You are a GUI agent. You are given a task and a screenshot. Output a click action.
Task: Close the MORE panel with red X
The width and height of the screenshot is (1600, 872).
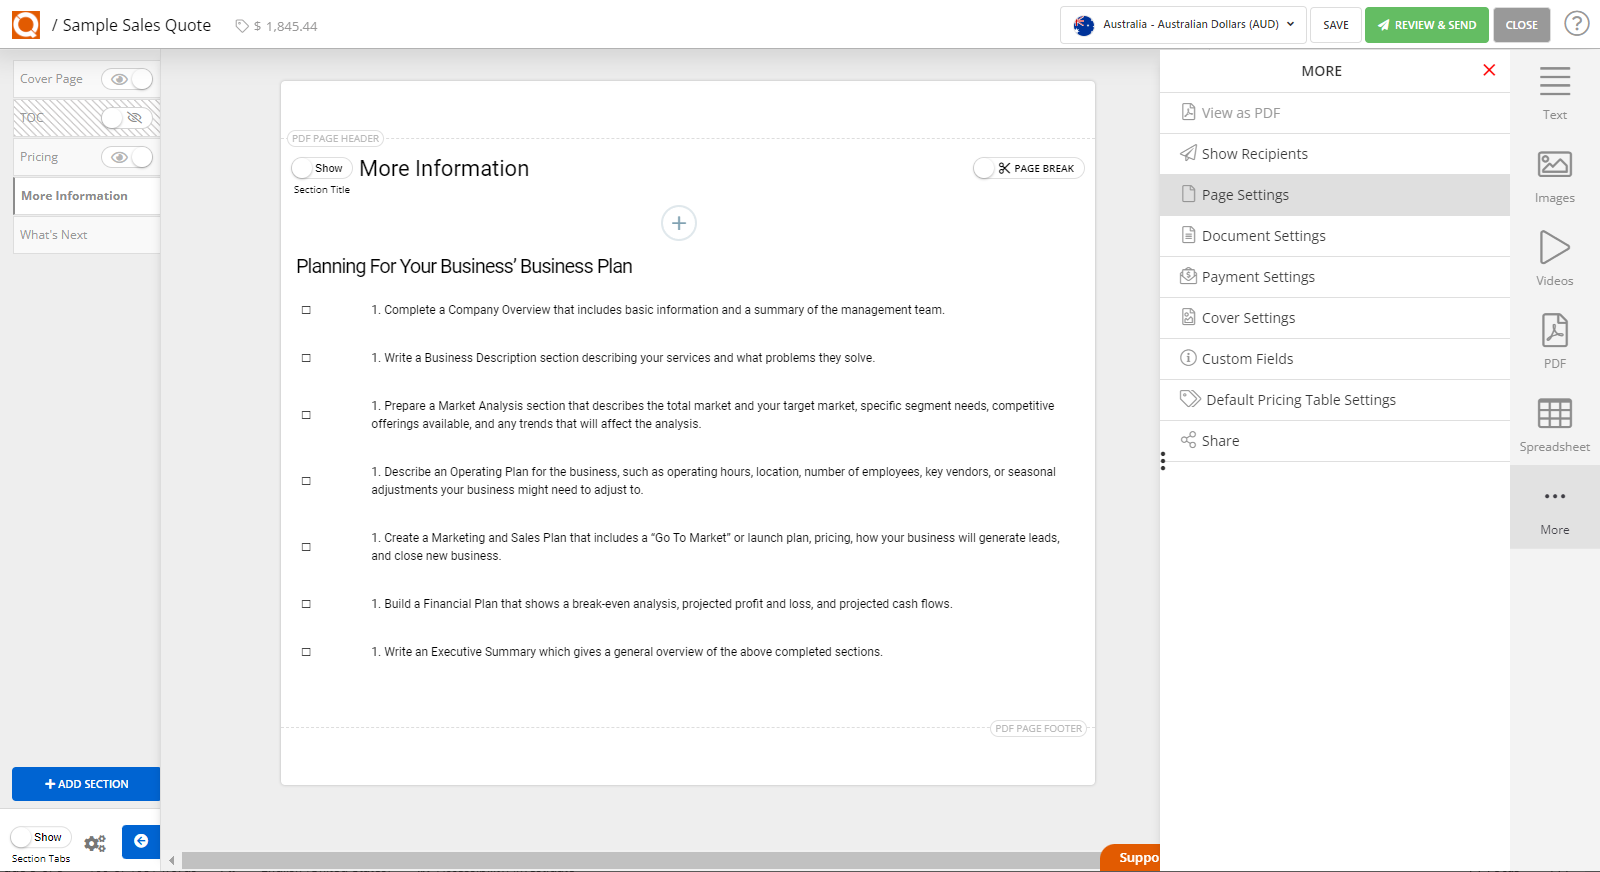1489,70
